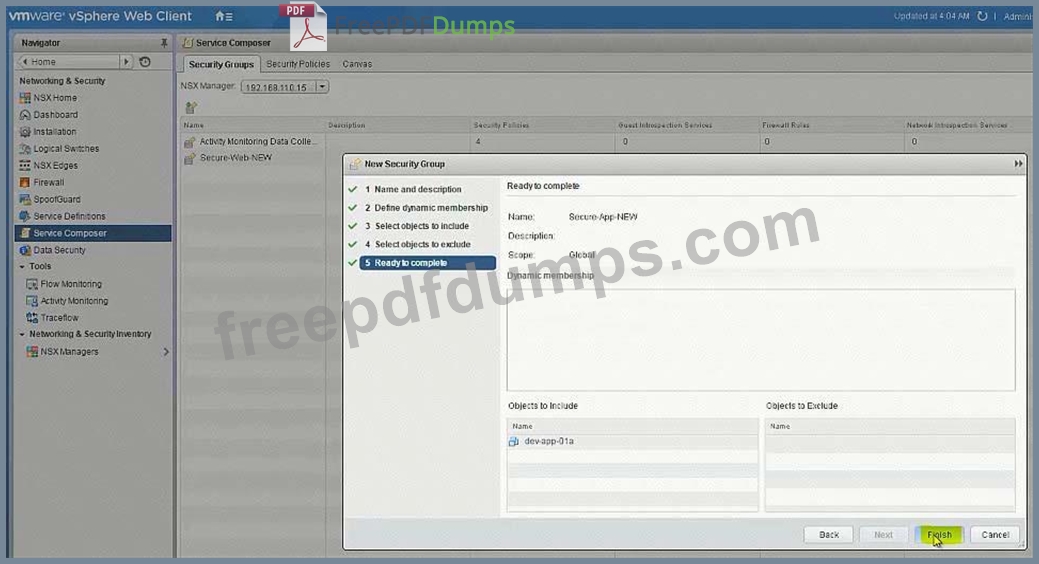Open the Firewall section

pos(49,182)
